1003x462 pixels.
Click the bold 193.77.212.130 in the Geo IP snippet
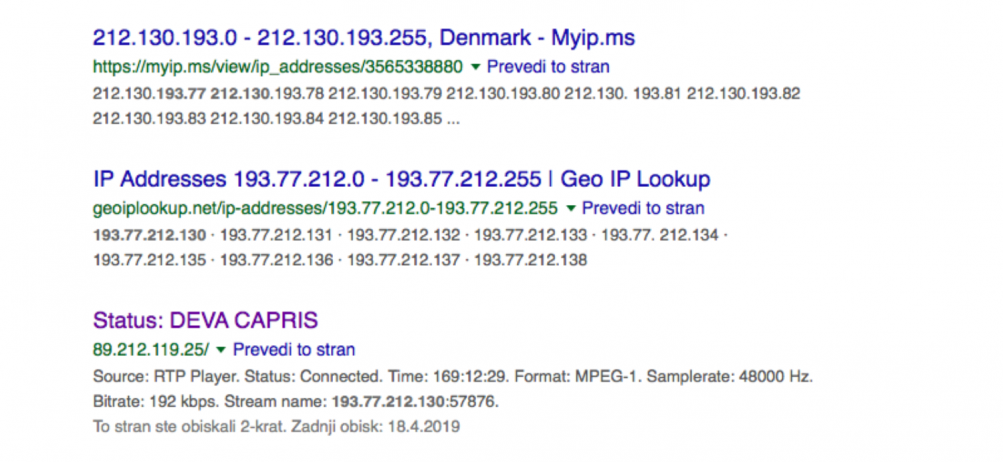150,235
